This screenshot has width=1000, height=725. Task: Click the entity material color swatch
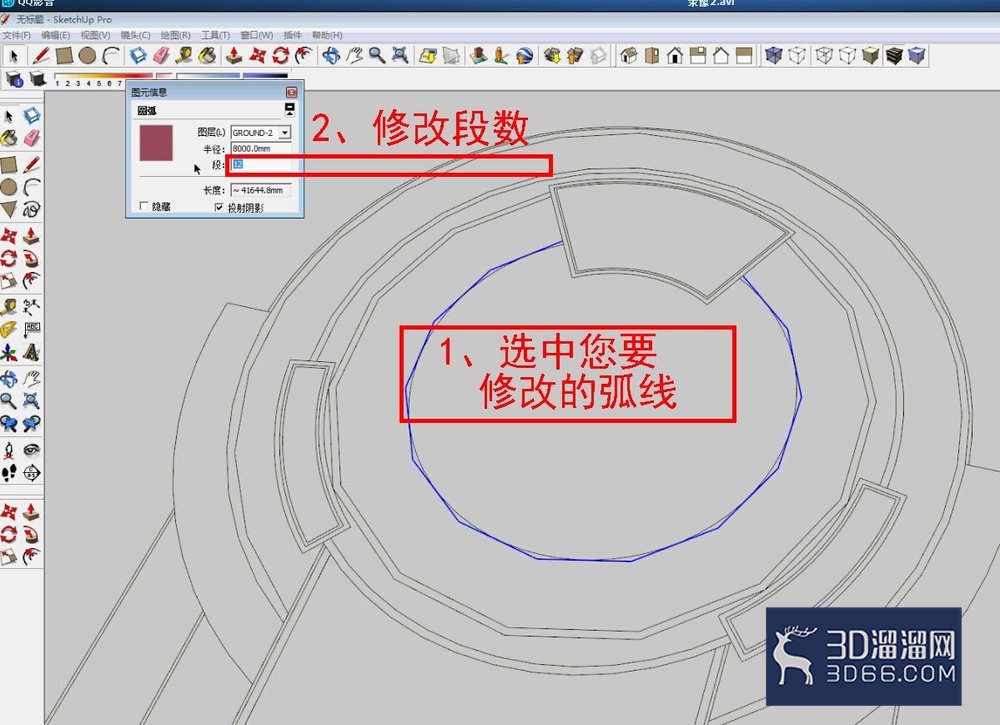[x=156, y=143]
